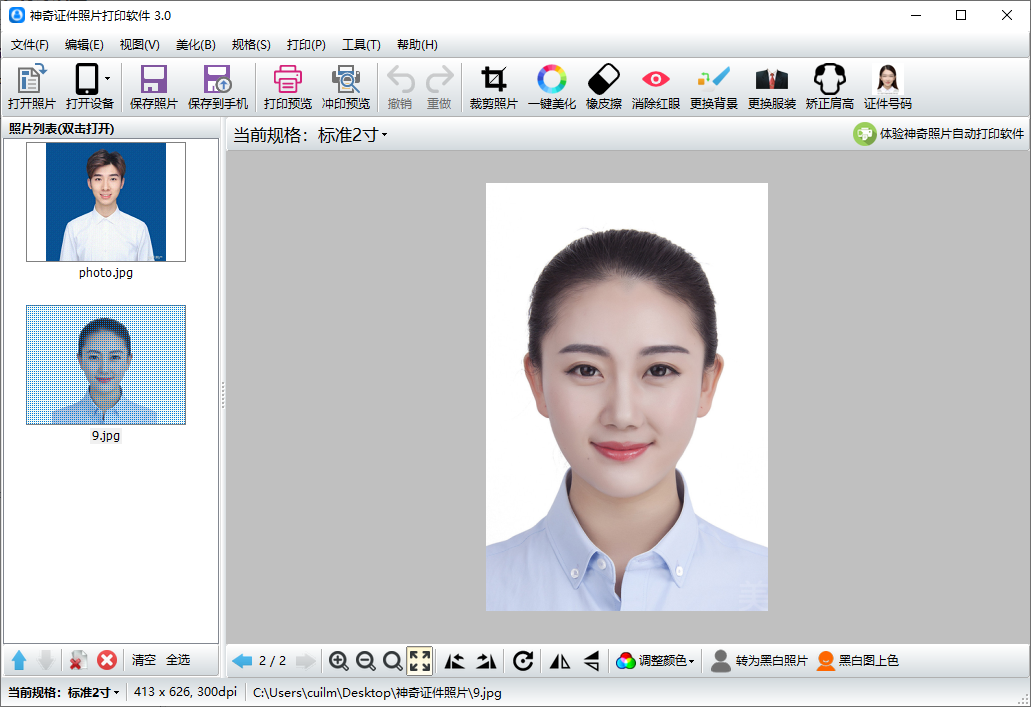Click the zoom in magnifier icon
The image size is (1031, 707).
tap(339, 661)
